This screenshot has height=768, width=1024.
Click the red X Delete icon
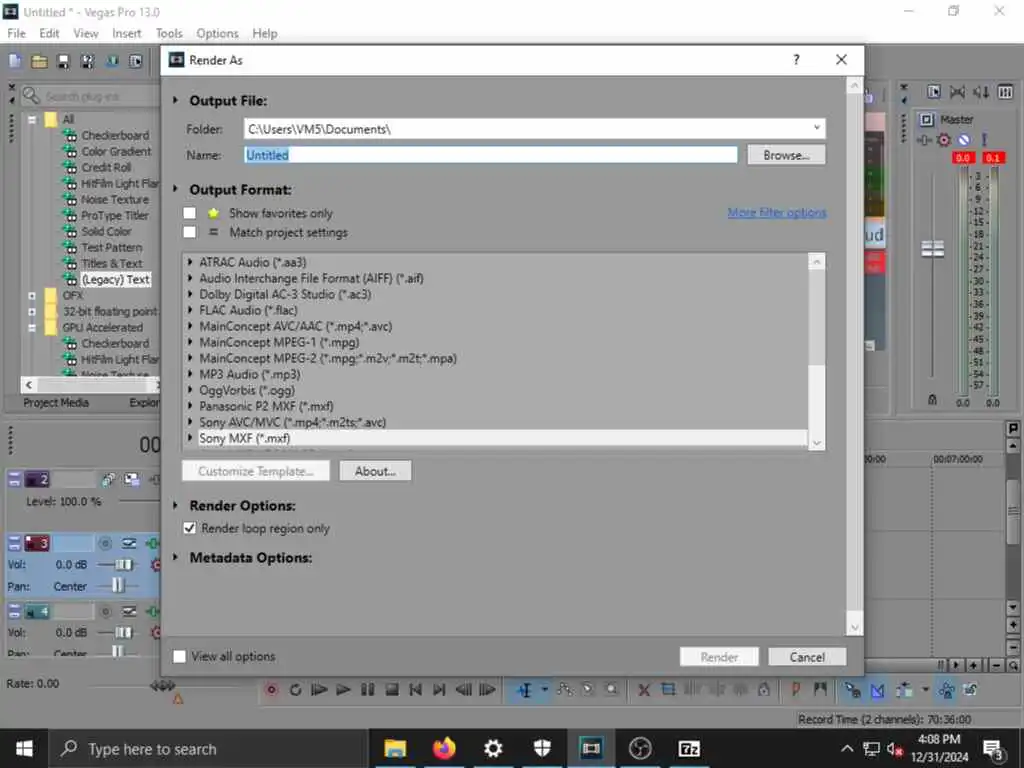[644, 690]
